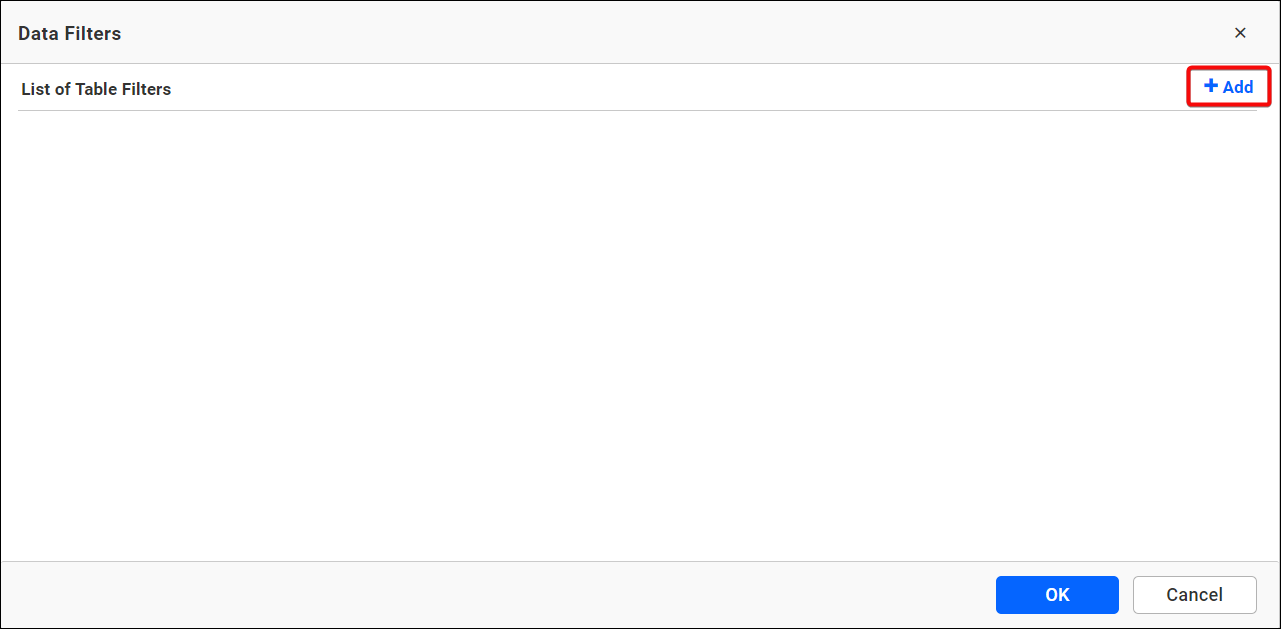Click the Data Filters title text
Image resolution: width=1281 pixels, height=629 pixels.
(x=69, y=33)
